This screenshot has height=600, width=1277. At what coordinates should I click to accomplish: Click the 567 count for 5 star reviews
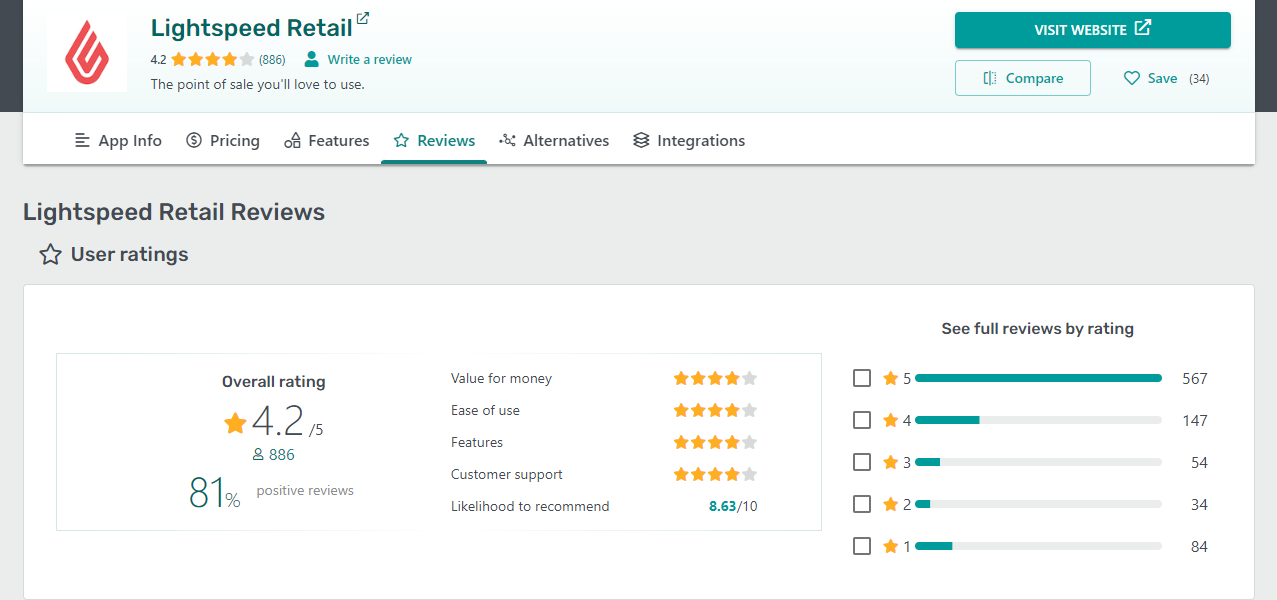coord(1194,379)
